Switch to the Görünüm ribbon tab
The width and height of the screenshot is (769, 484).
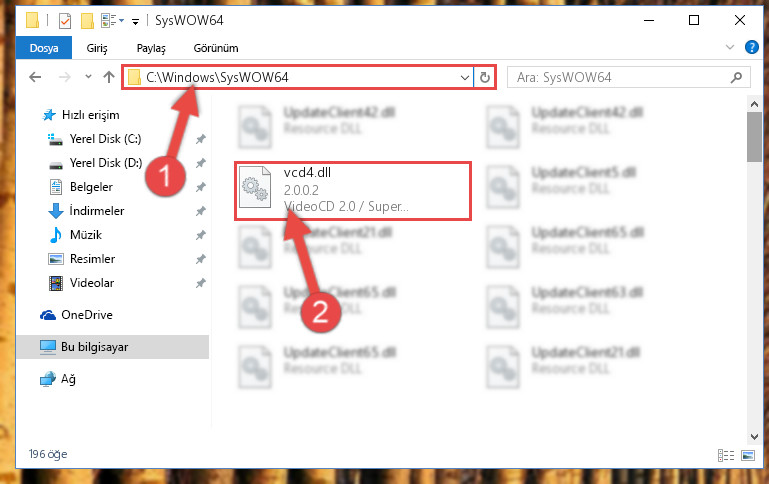(x=216, y=48)
